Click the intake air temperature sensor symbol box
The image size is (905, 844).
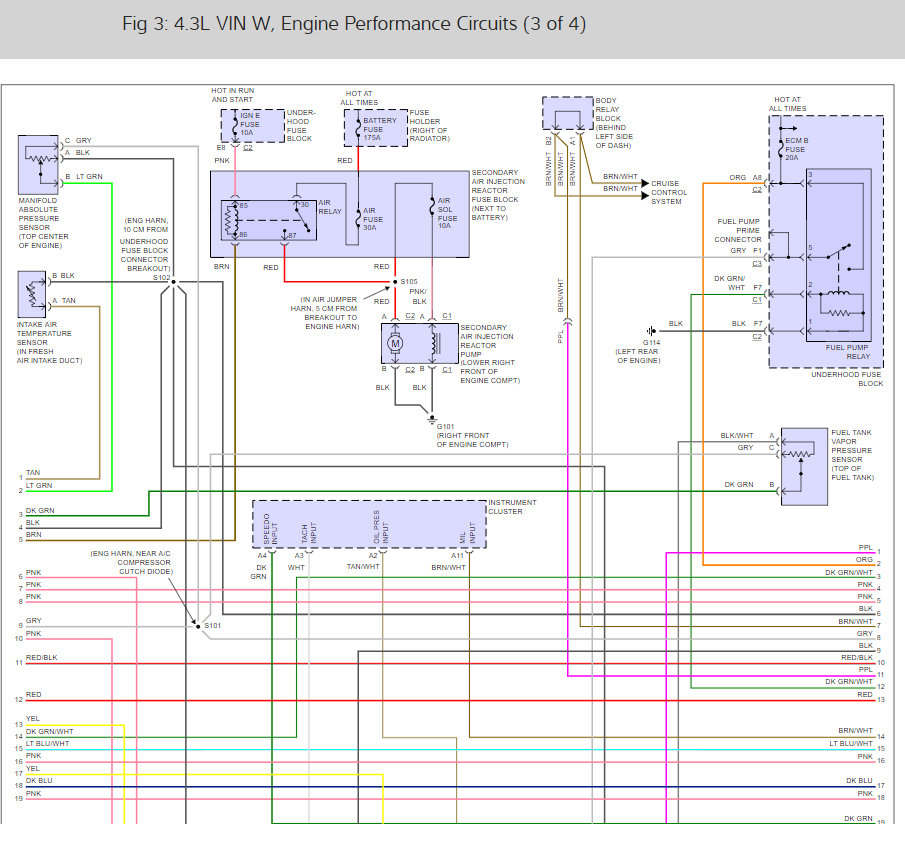point(32,294)
